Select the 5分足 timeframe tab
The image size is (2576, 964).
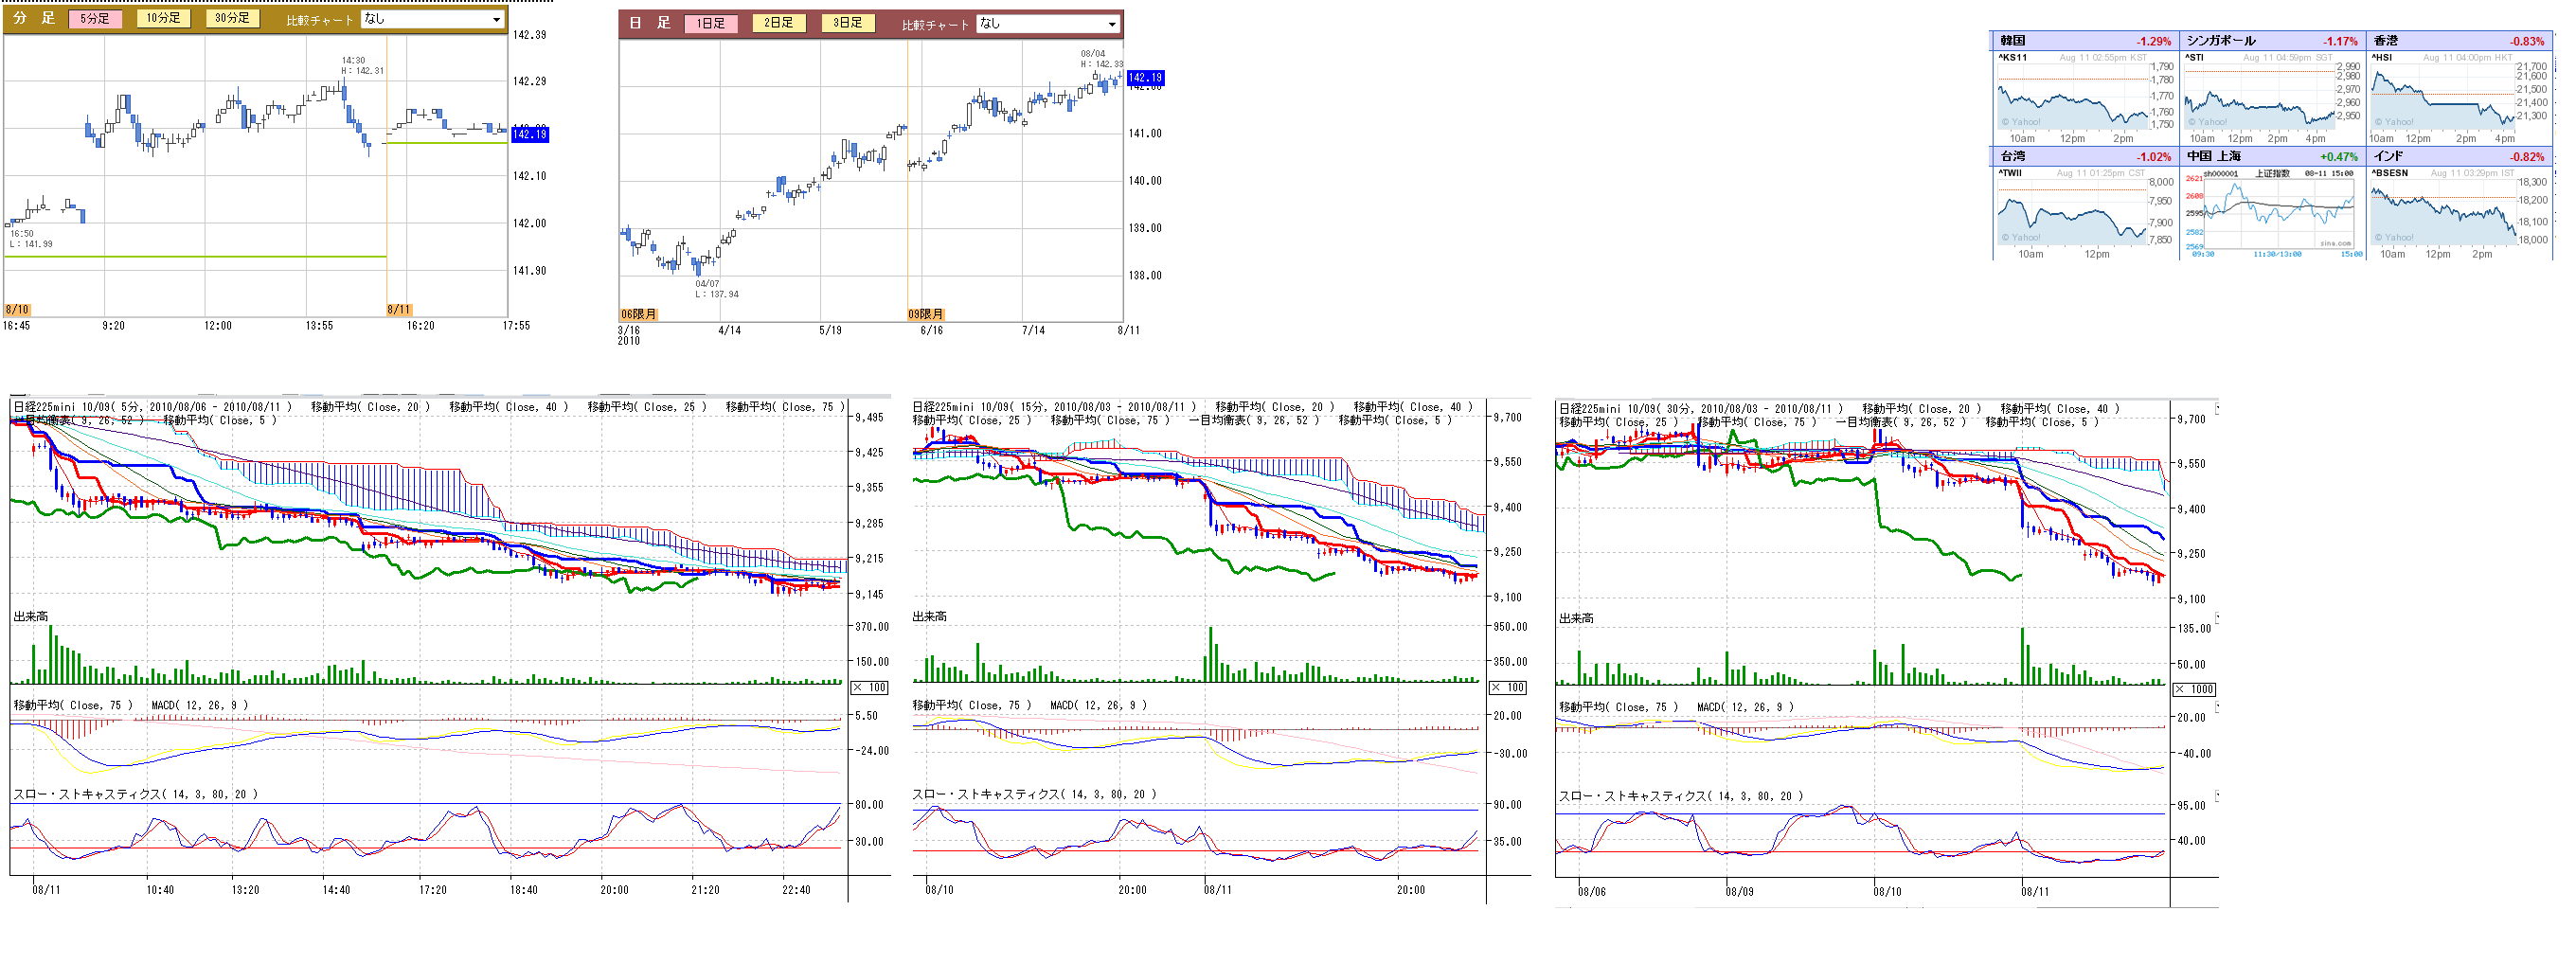tap(95, 19)
